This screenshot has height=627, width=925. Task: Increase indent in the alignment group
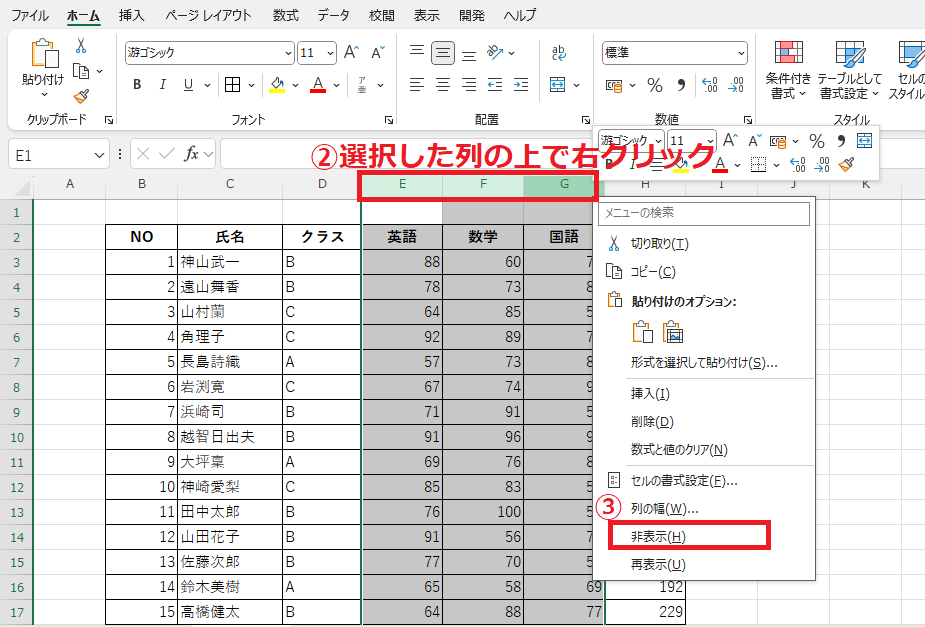tap(521, 85)
